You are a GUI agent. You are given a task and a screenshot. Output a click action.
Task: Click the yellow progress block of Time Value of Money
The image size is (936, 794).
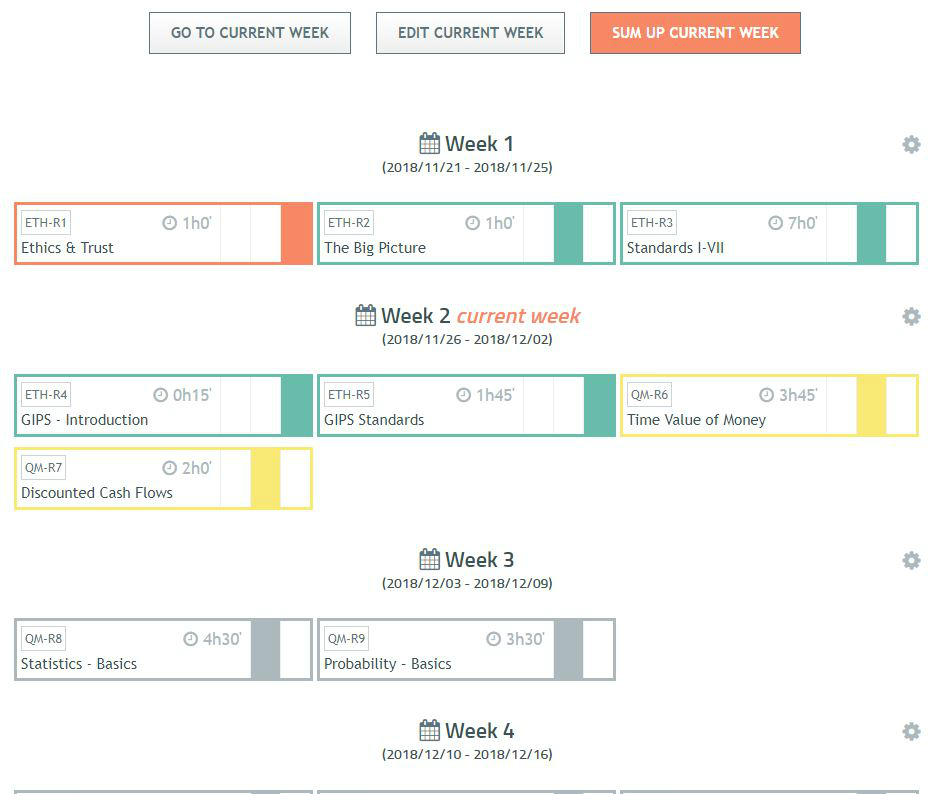871,406
